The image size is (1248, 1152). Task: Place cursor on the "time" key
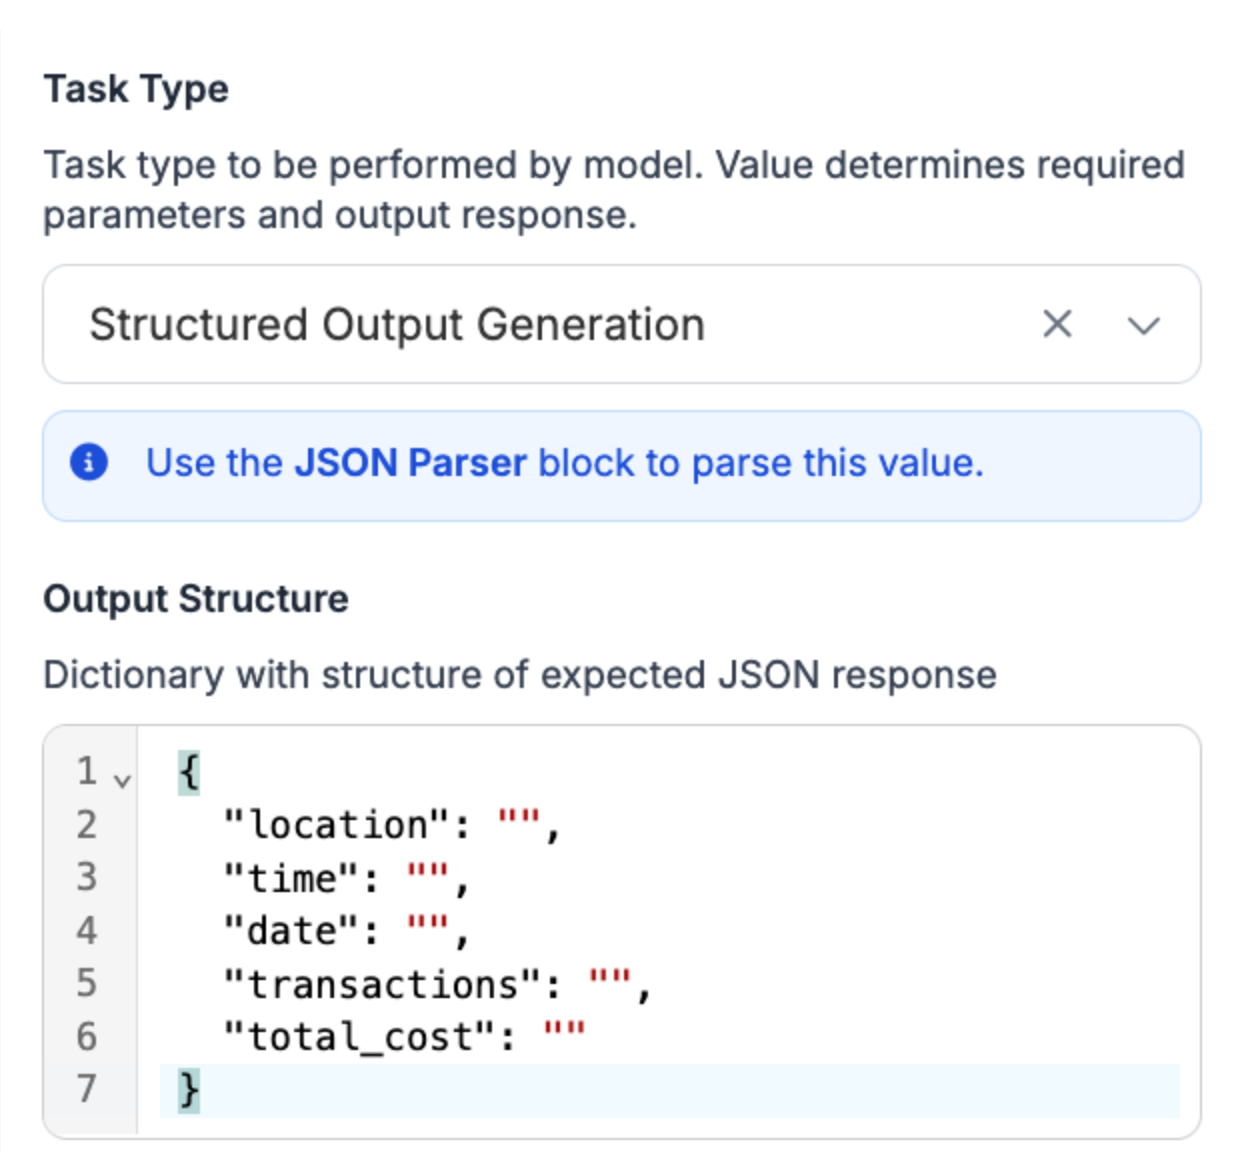point(292,878)
